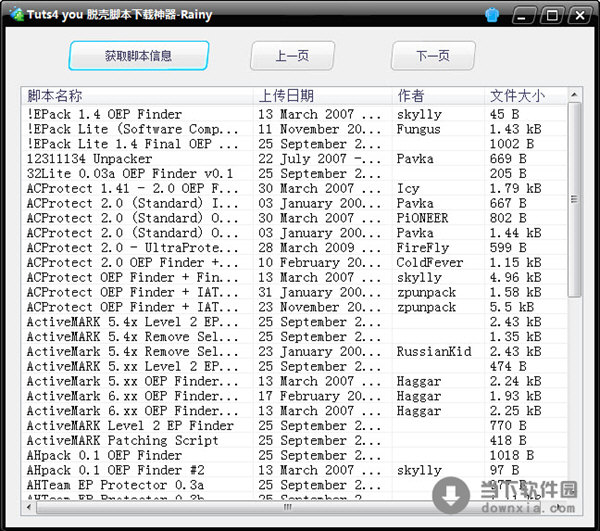Select row ActiveMARK 5.4x Level 2 EP...
Image resolution: width=600 pixels, height=531 pixels.
(x=294, y=322)
